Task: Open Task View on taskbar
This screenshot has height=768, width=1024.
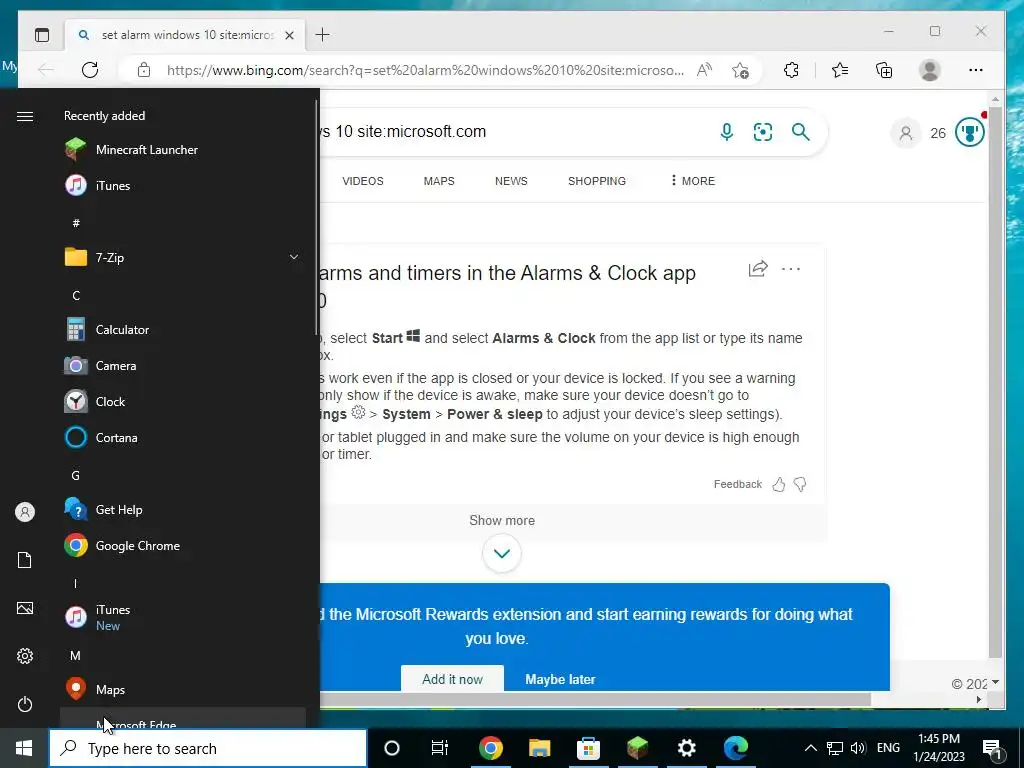Action: (x=440, y=748)
